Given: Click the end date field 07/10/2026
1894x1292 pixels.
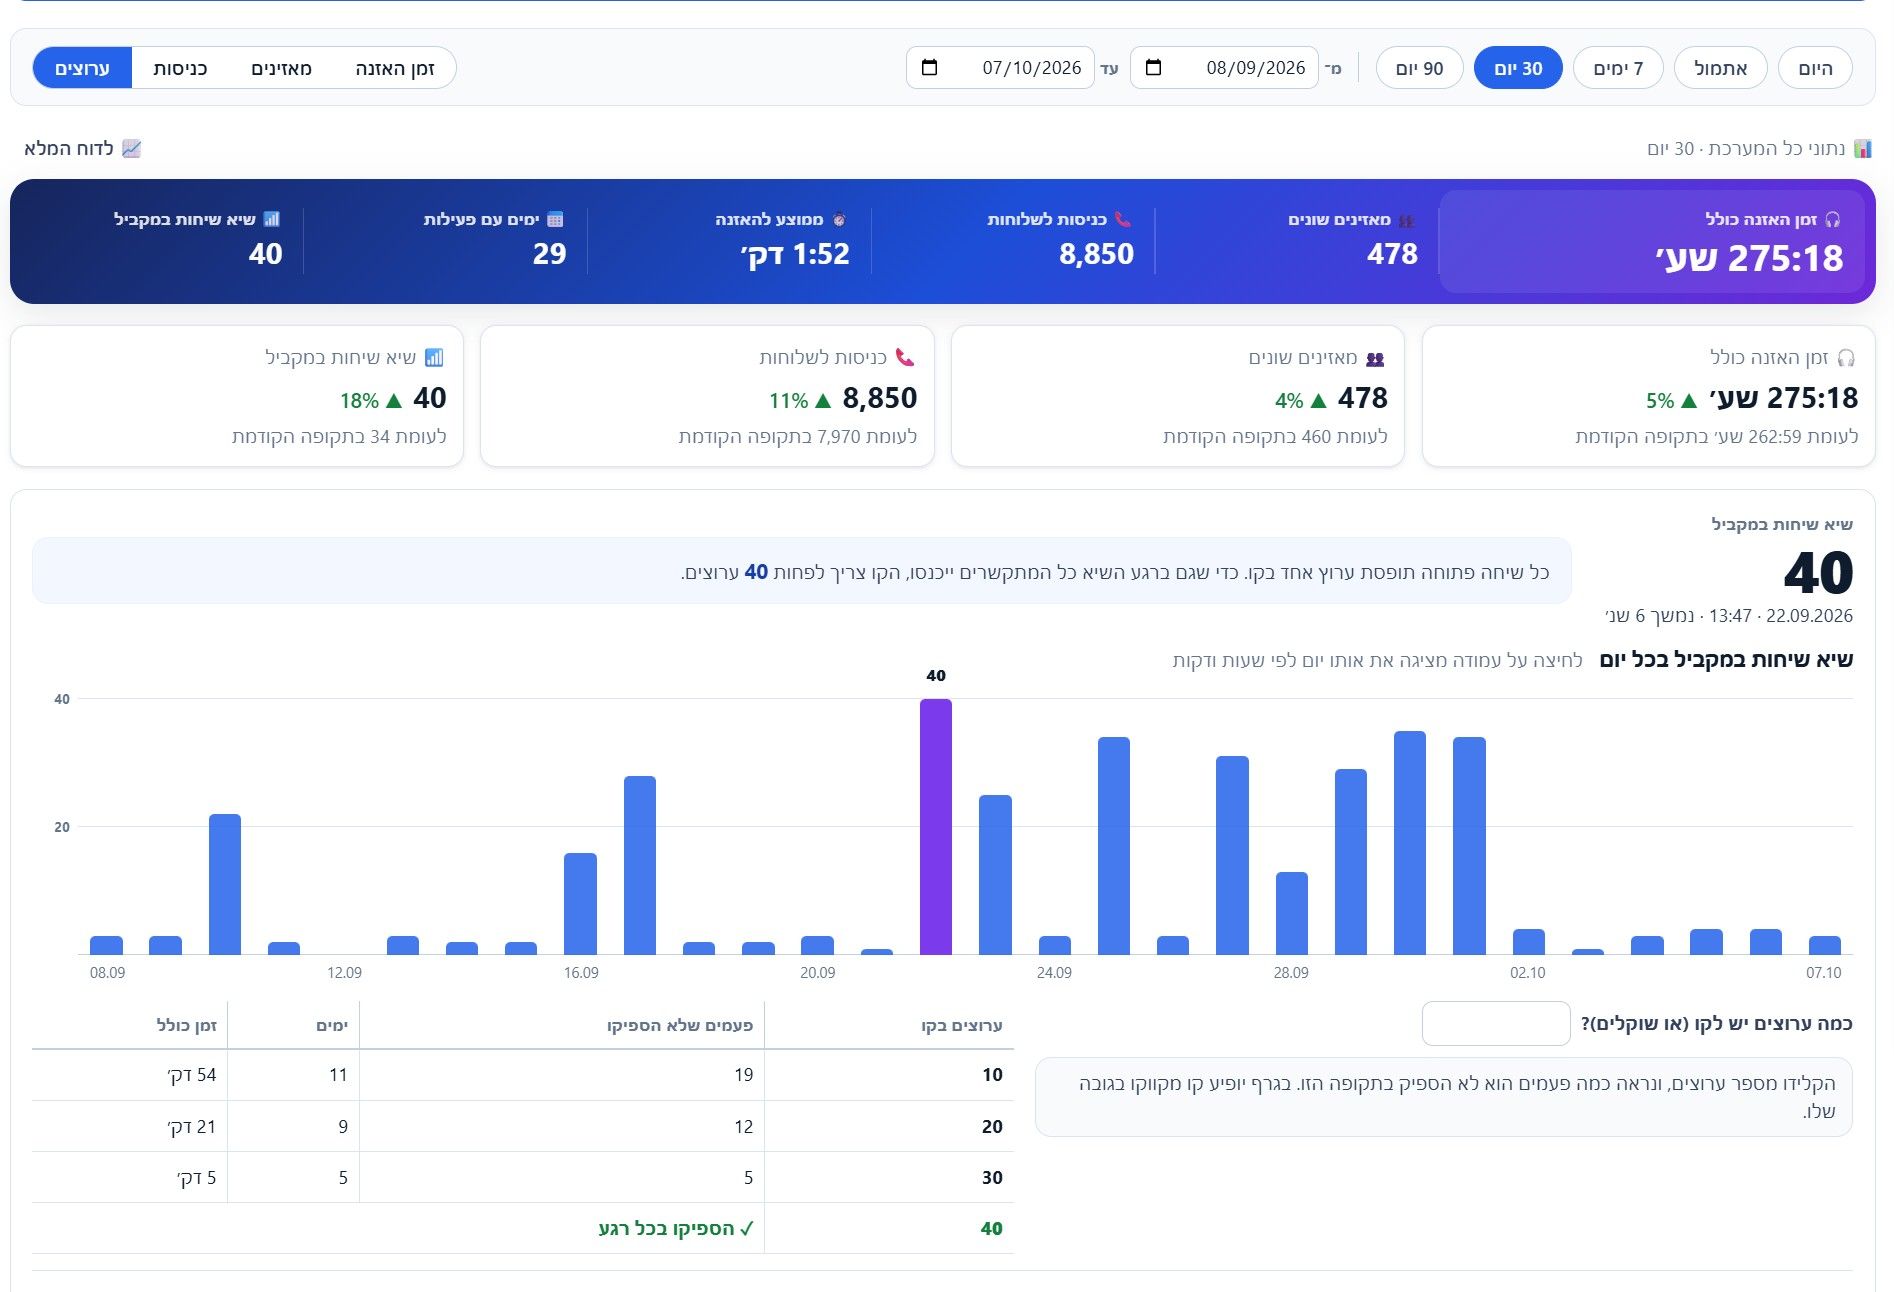Looking at the screenshot, I should click(1000, 67).
